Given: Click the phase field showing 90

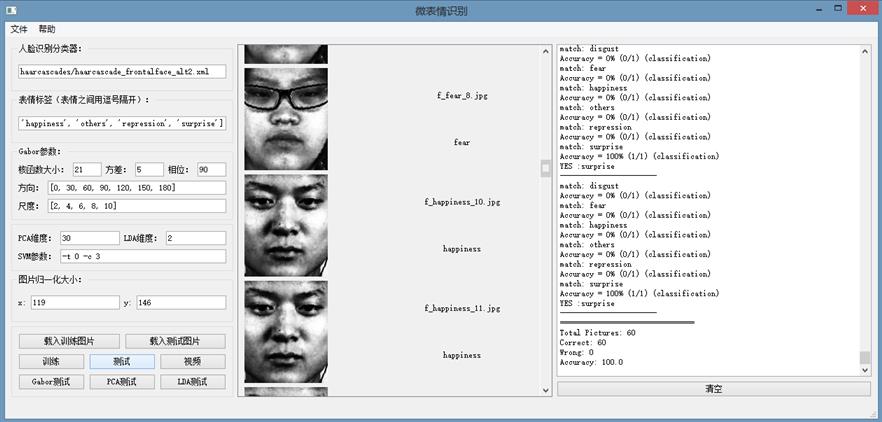Looking at the screenshot, I should point(212,169).
